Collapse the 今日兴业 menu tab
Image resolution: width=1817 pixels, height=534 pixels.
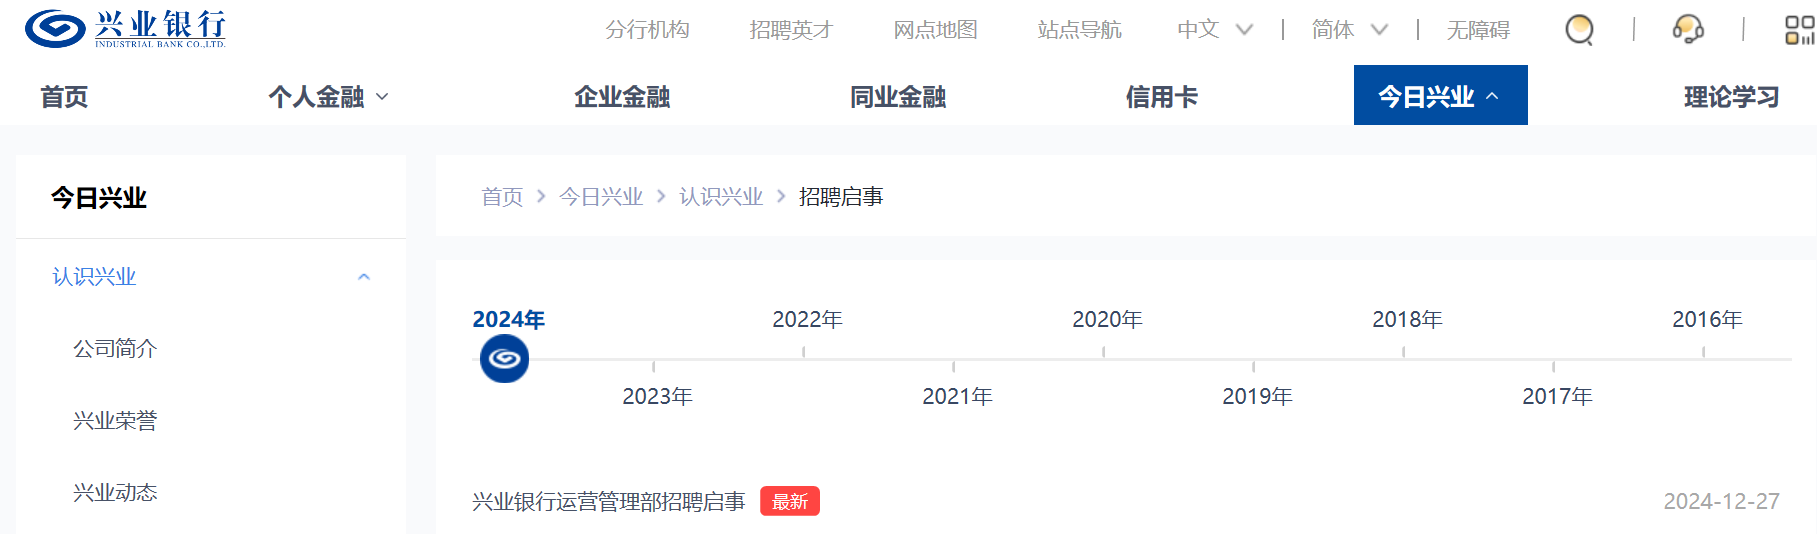point(1440,95)
